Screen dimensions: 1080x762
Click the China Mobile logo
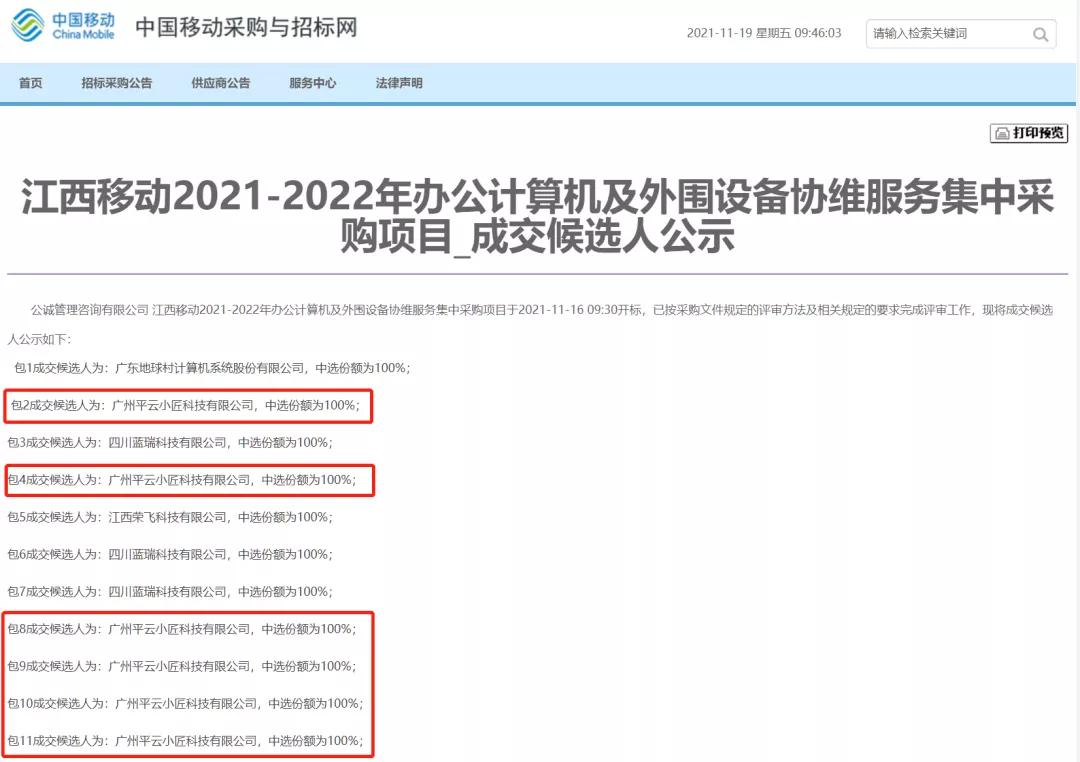pos(63,25)
